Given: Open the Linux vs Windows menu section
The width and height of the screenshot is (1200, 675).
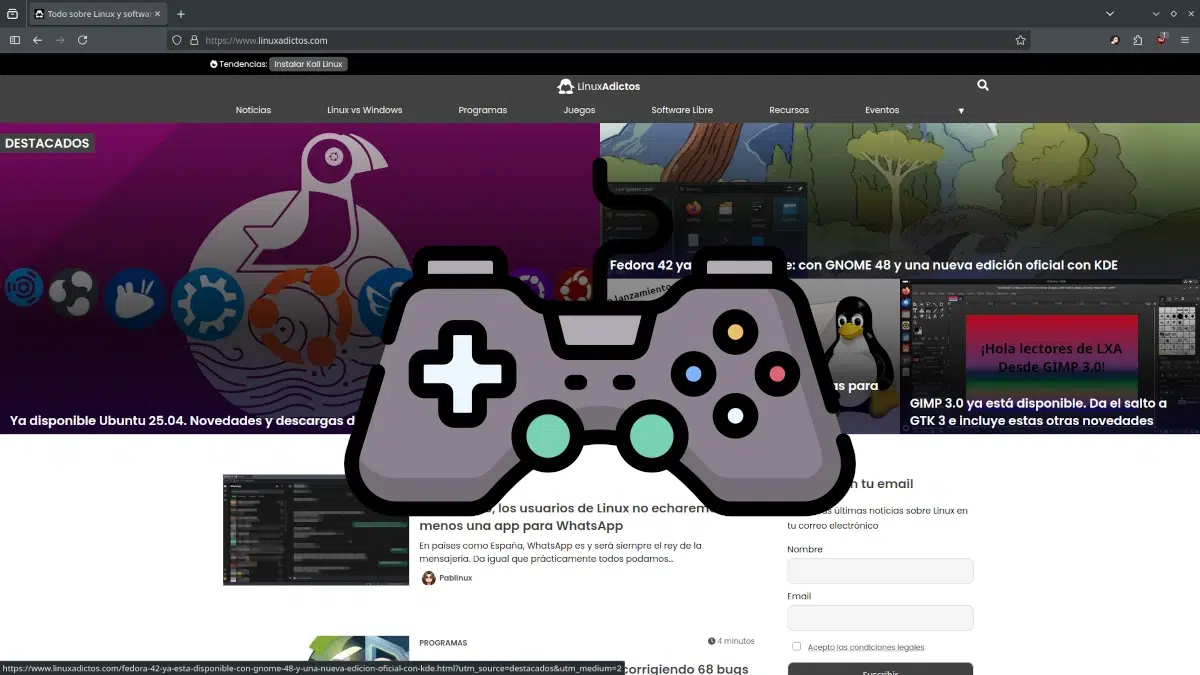Looking at the screenshot, I should tap(364, 110).
